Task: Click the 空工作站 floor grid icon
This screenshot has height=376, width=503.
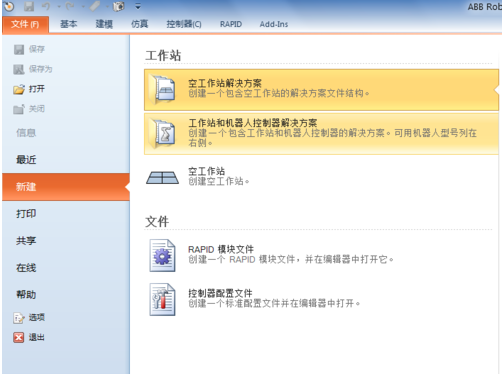Action: 162,177
